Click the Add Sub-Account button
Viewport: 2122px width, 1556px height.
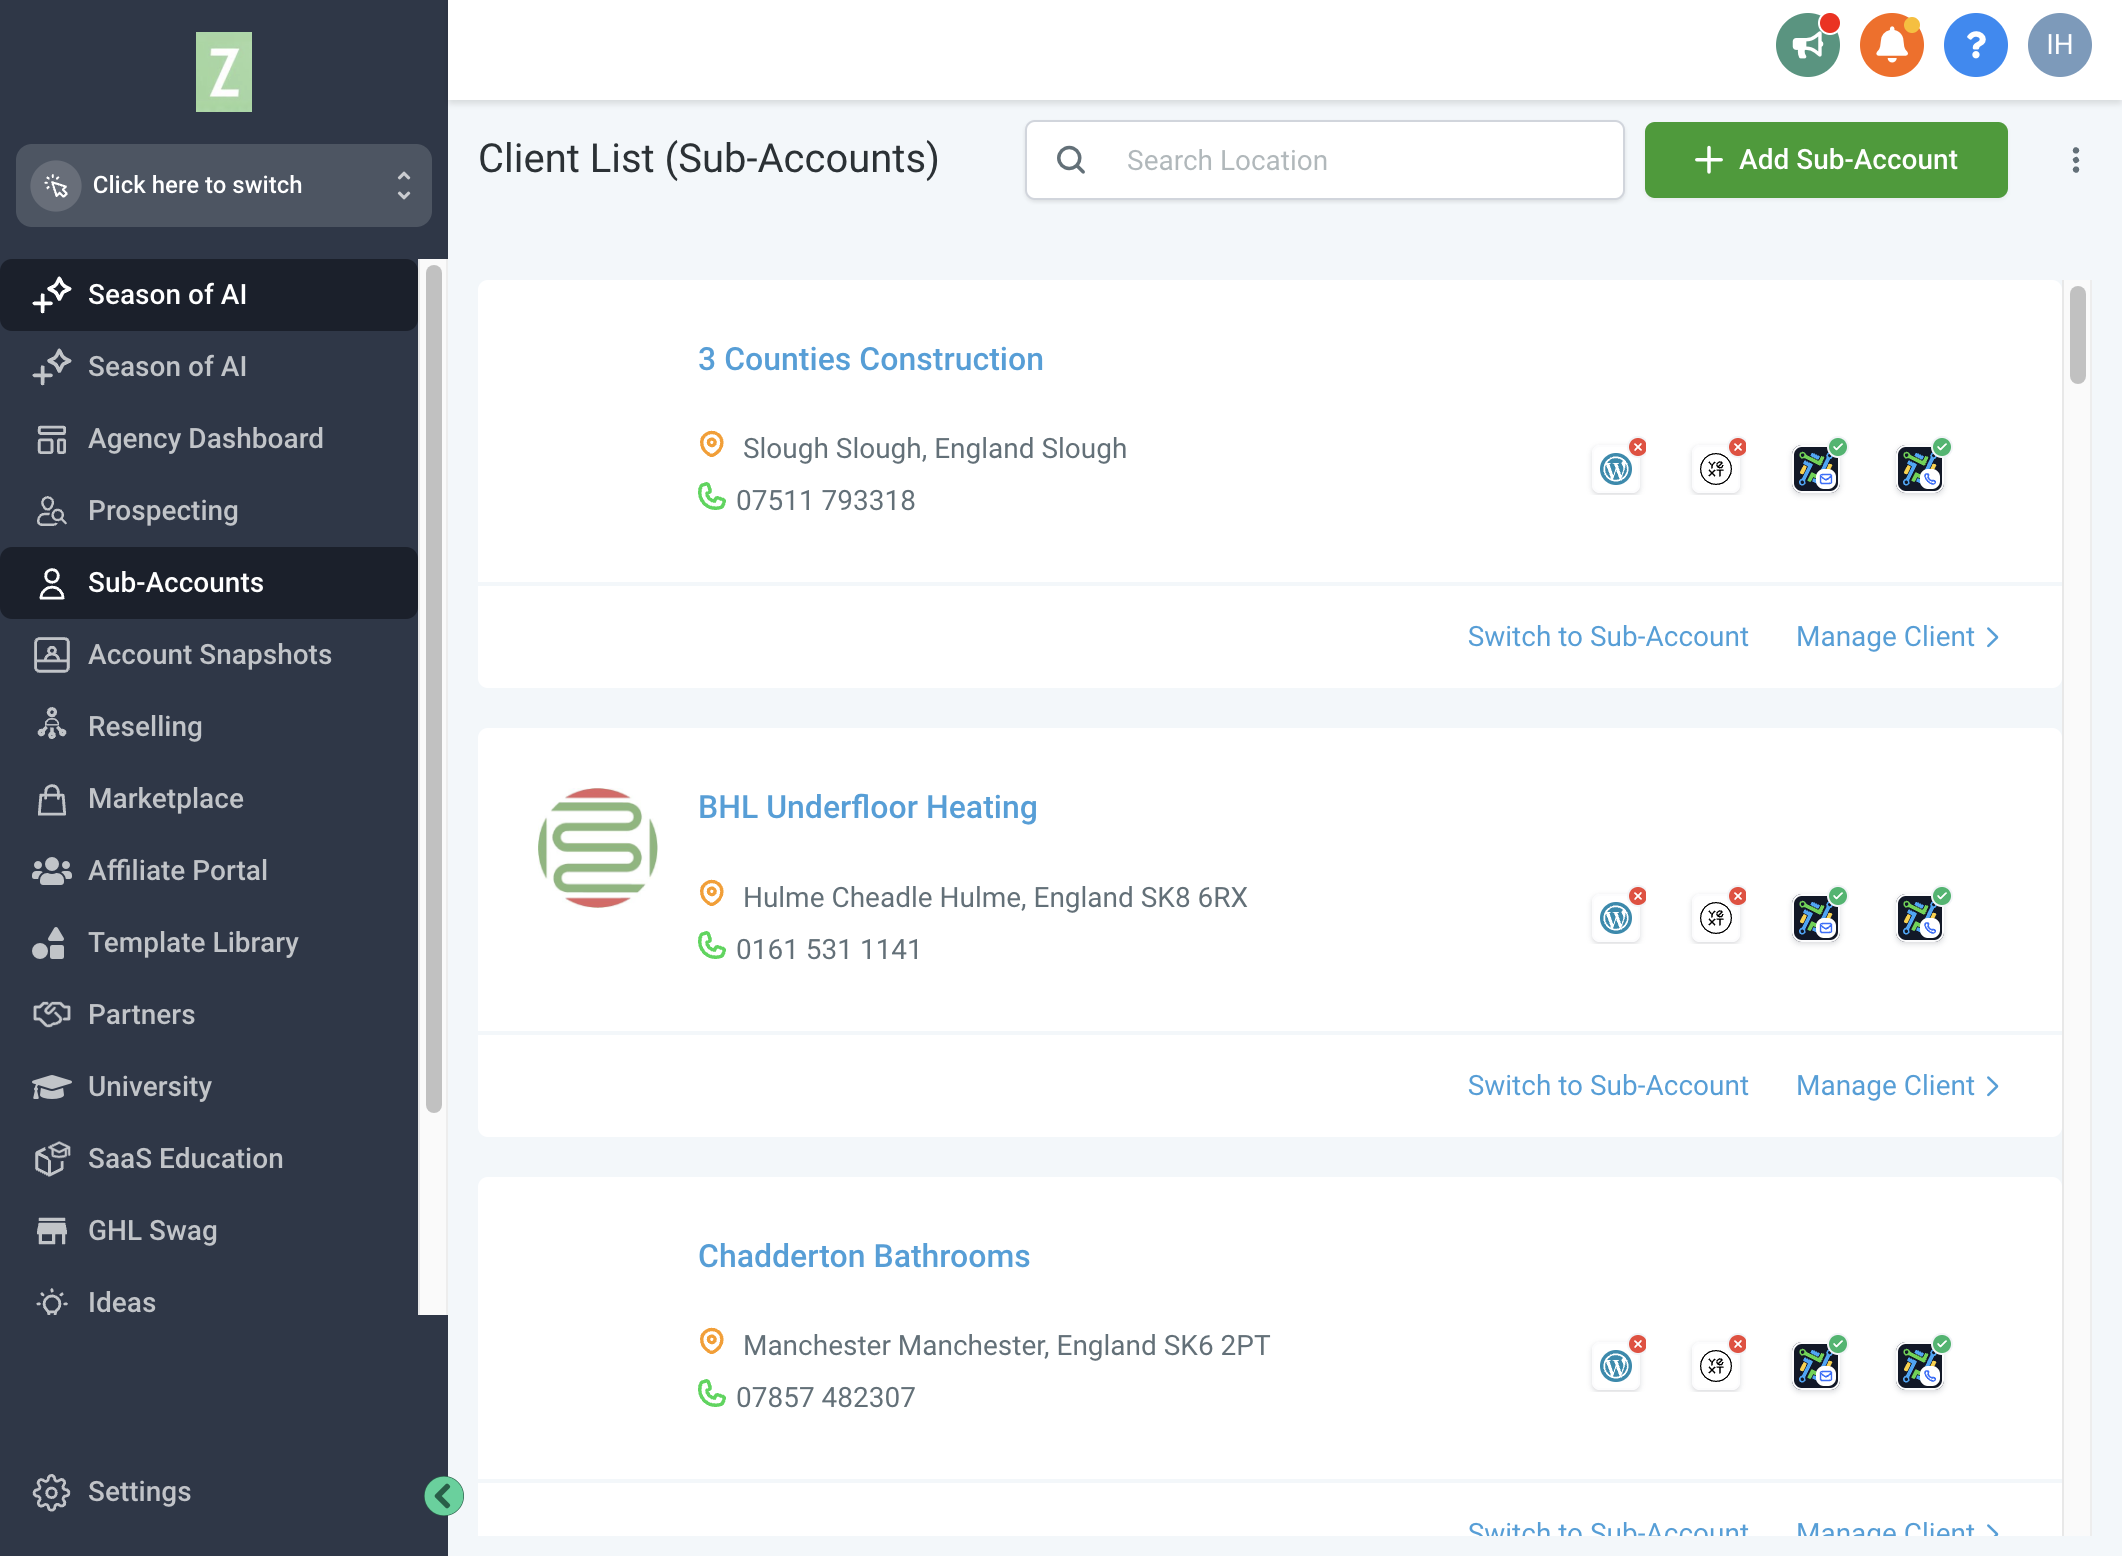coord(1826,160)
